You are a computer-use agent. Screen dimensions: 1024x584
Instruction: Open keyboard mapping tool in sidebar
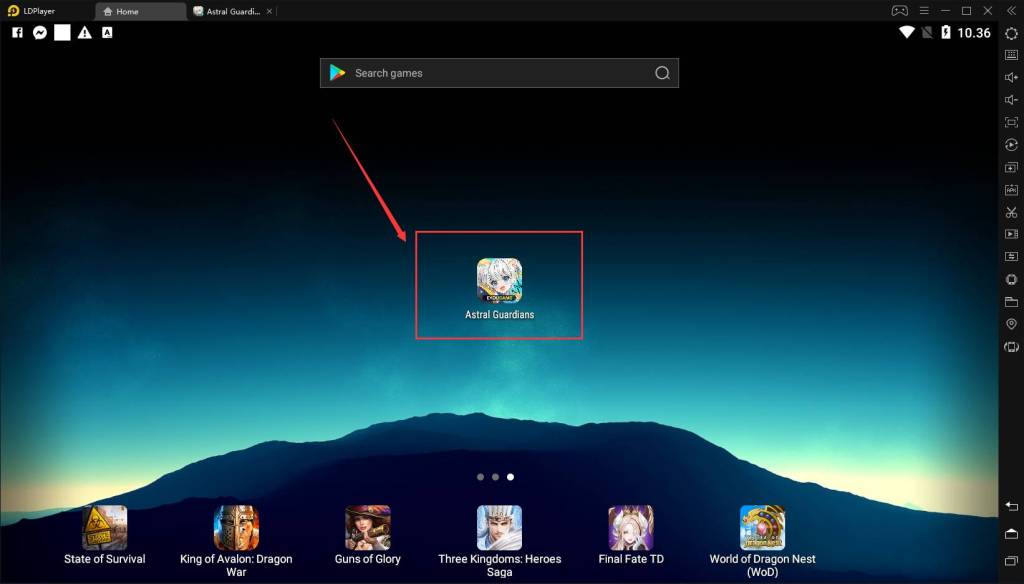pos(1011,55)
